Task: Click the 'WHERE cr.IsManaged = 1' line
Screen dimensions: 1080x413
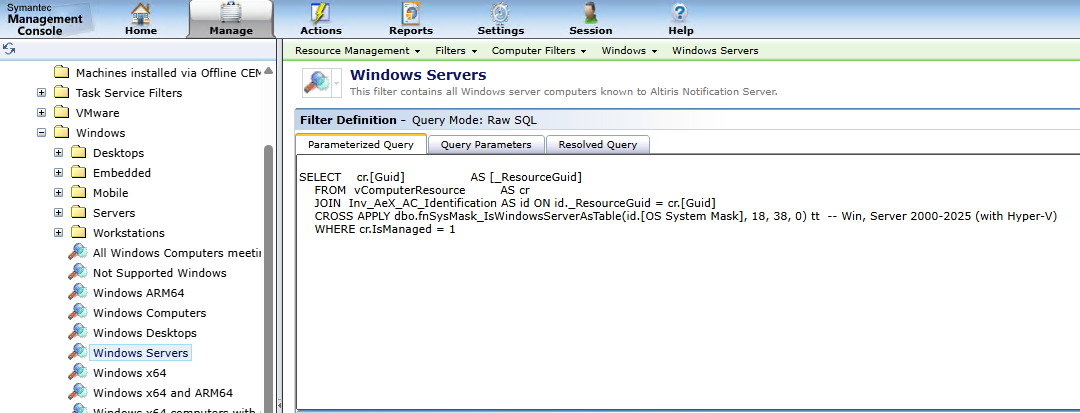Action: click(x=385, y=229)
